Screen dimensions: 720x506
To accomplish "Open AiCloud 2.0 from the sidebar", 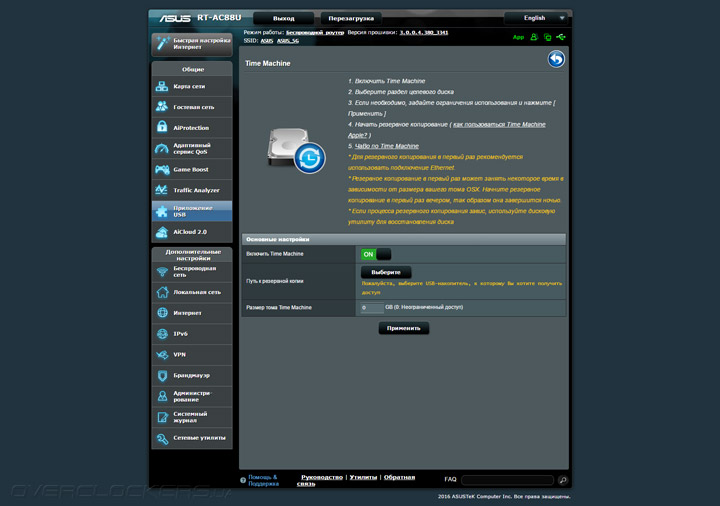I will point(192,232).
